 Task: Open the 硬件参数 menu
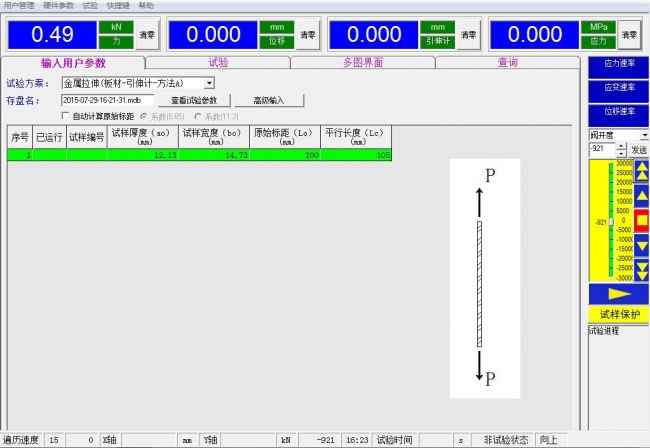[58, 5]
